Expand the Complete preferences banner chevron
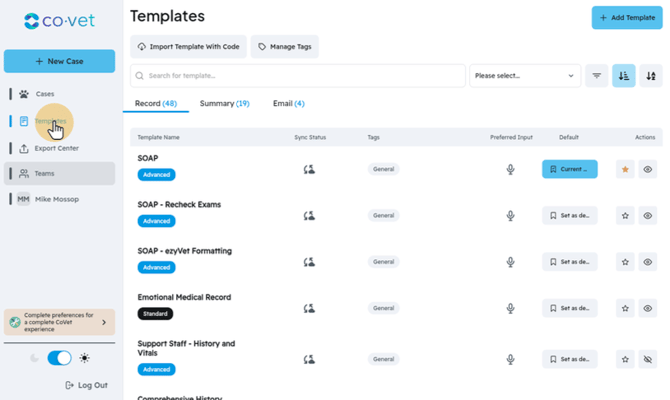This screenshot has height=400, width=670. [x=104, y=322]
